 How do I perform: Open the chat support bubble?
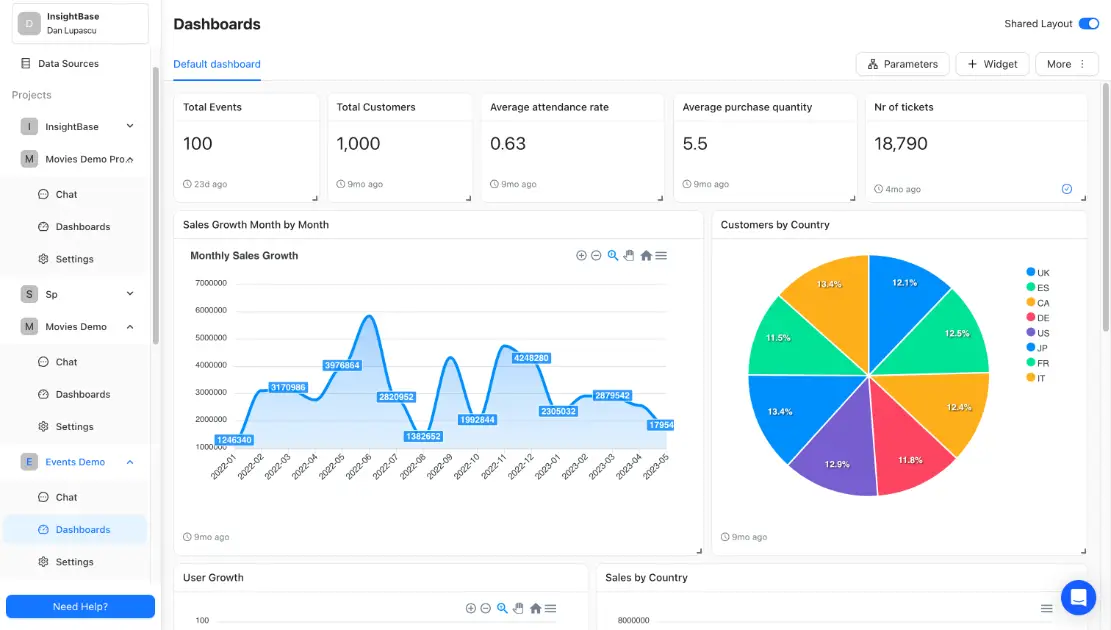tap(1079, 597)
